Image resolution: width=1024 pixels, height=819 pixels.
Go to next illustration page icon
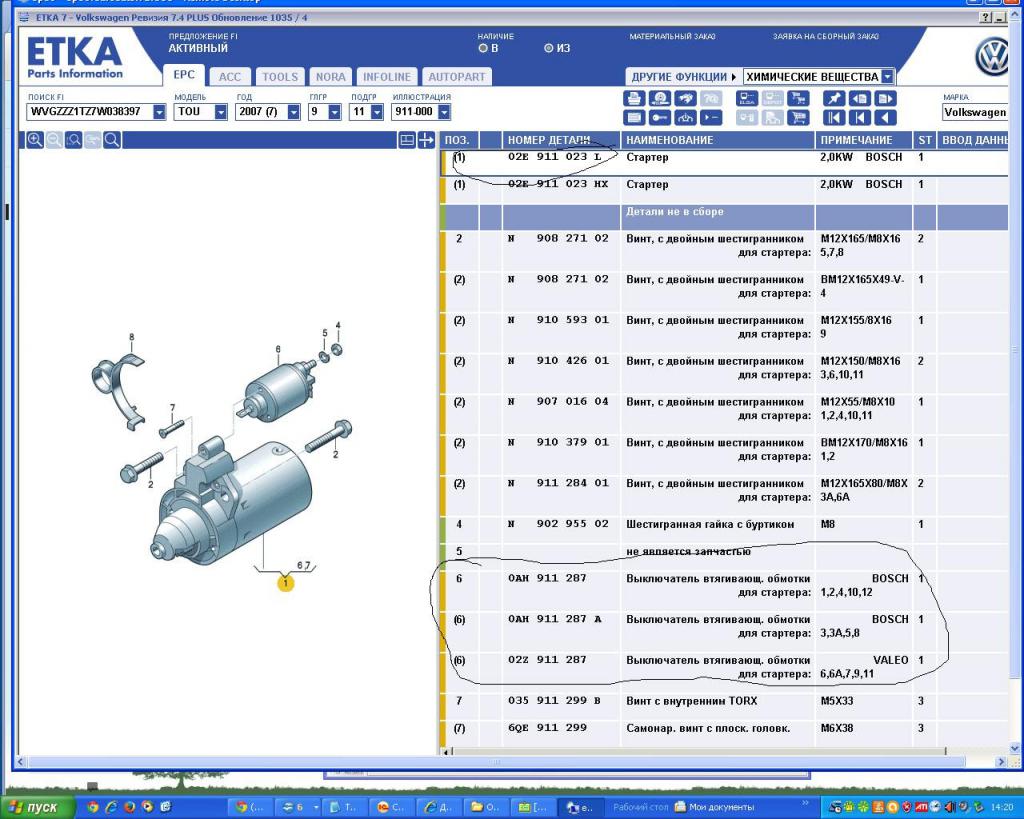885,99
